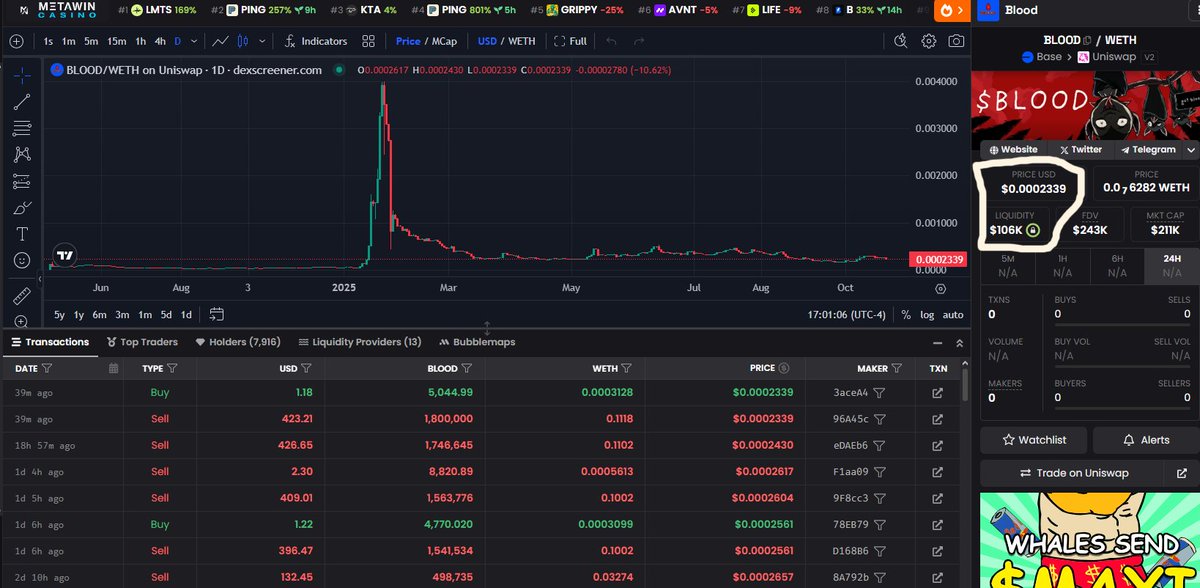Screen dimensions: 1200x588
Task: Open chart settings gear icon
Action: [929, 41]
